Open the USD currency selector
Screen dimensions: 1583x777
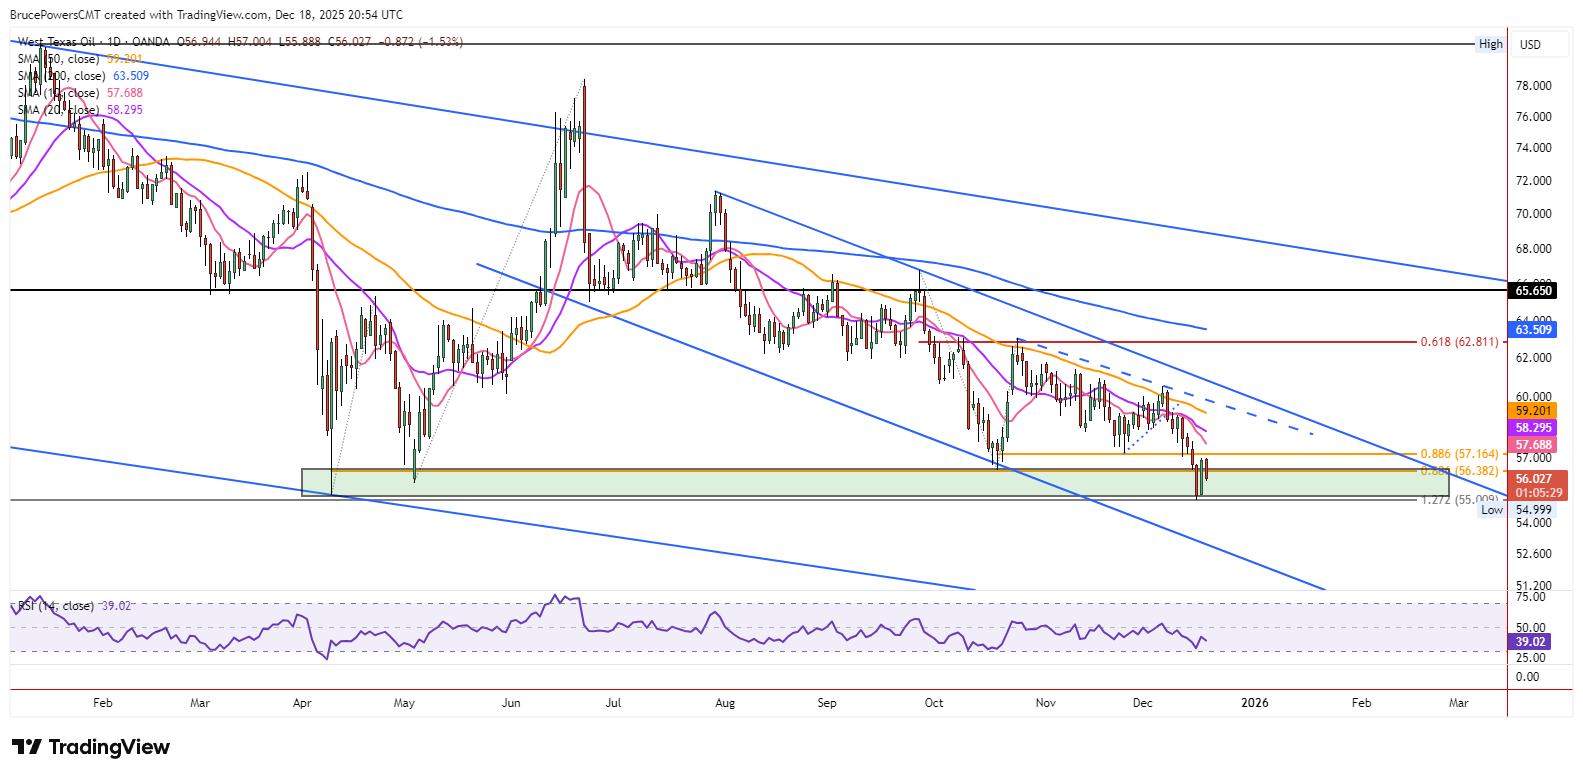1530,44
